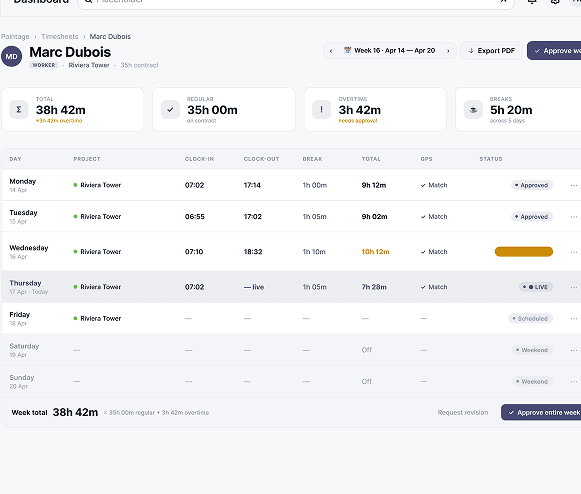Viewport: 581px width, 494px height.
Task: Go to next week arrow
Action: (448, 51)
